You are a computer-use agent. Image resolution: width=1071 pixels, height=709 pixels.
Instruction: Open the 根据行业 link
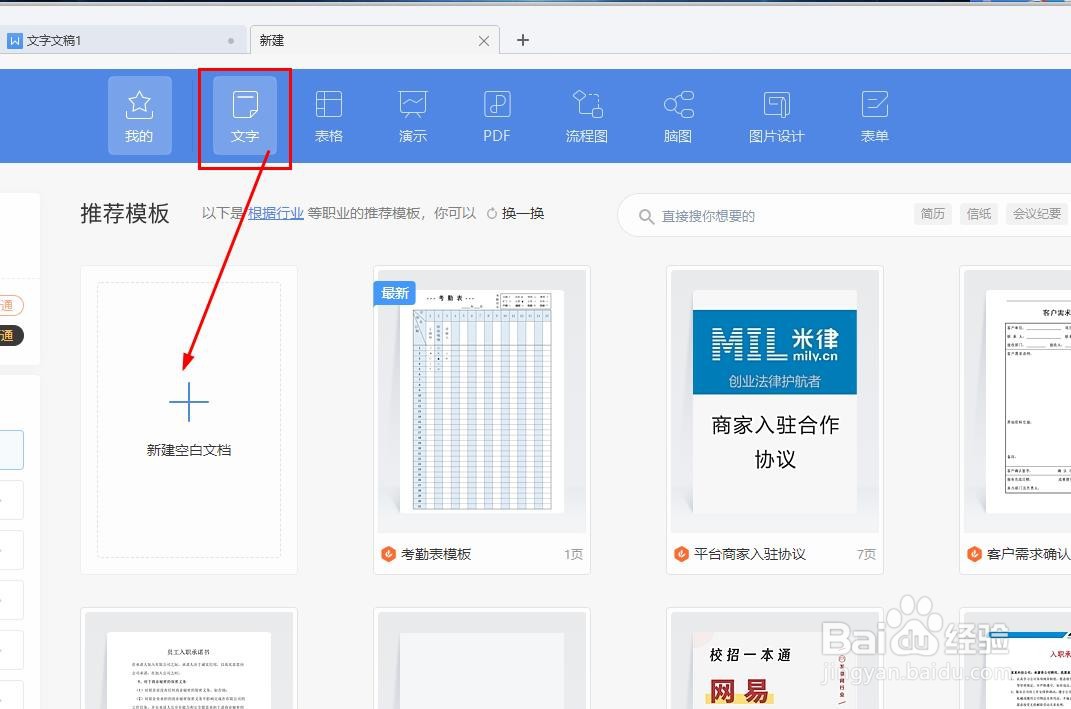(276, 212)
